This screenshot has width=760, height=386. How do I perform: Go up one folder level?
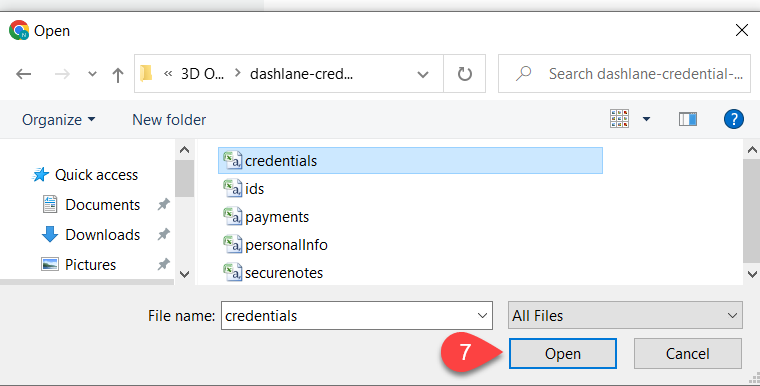click(117, 75)
